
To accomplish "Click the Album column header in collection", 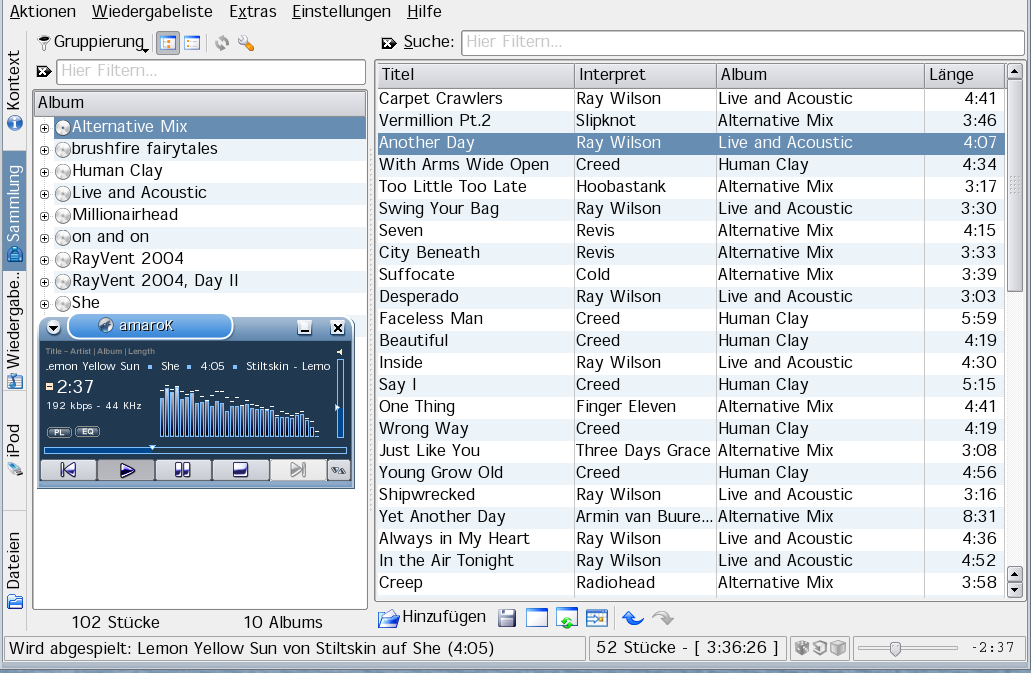I will [x=200, y=103].
